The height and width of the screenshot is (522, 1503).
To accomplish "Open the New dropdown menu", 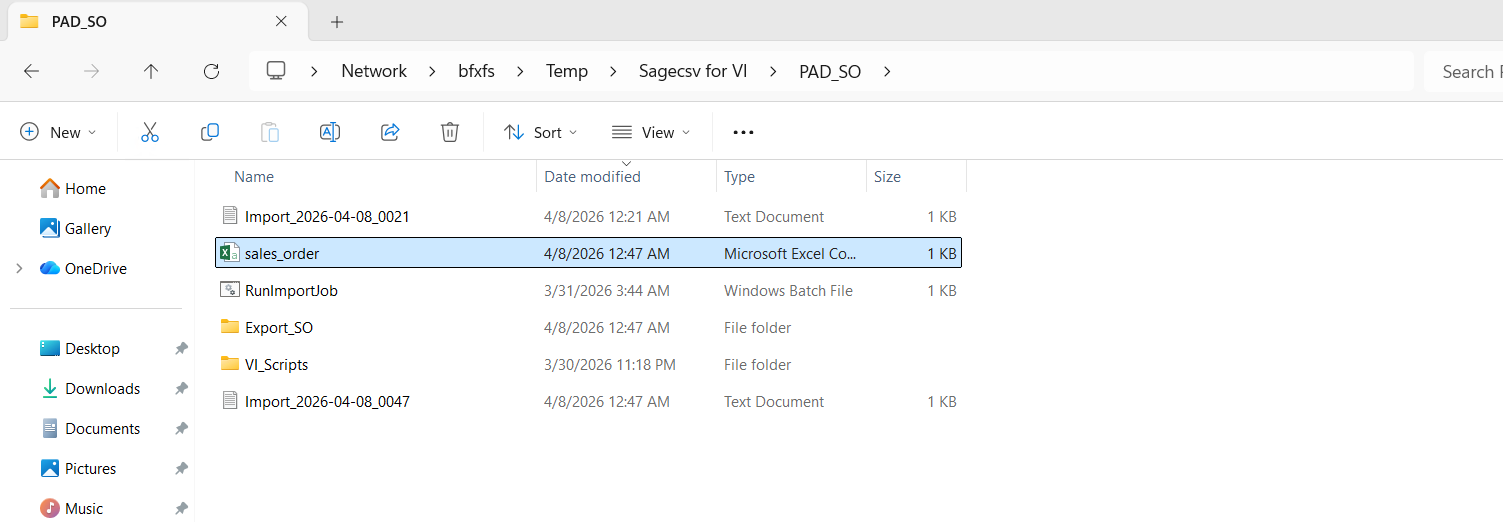I will 59,132.
